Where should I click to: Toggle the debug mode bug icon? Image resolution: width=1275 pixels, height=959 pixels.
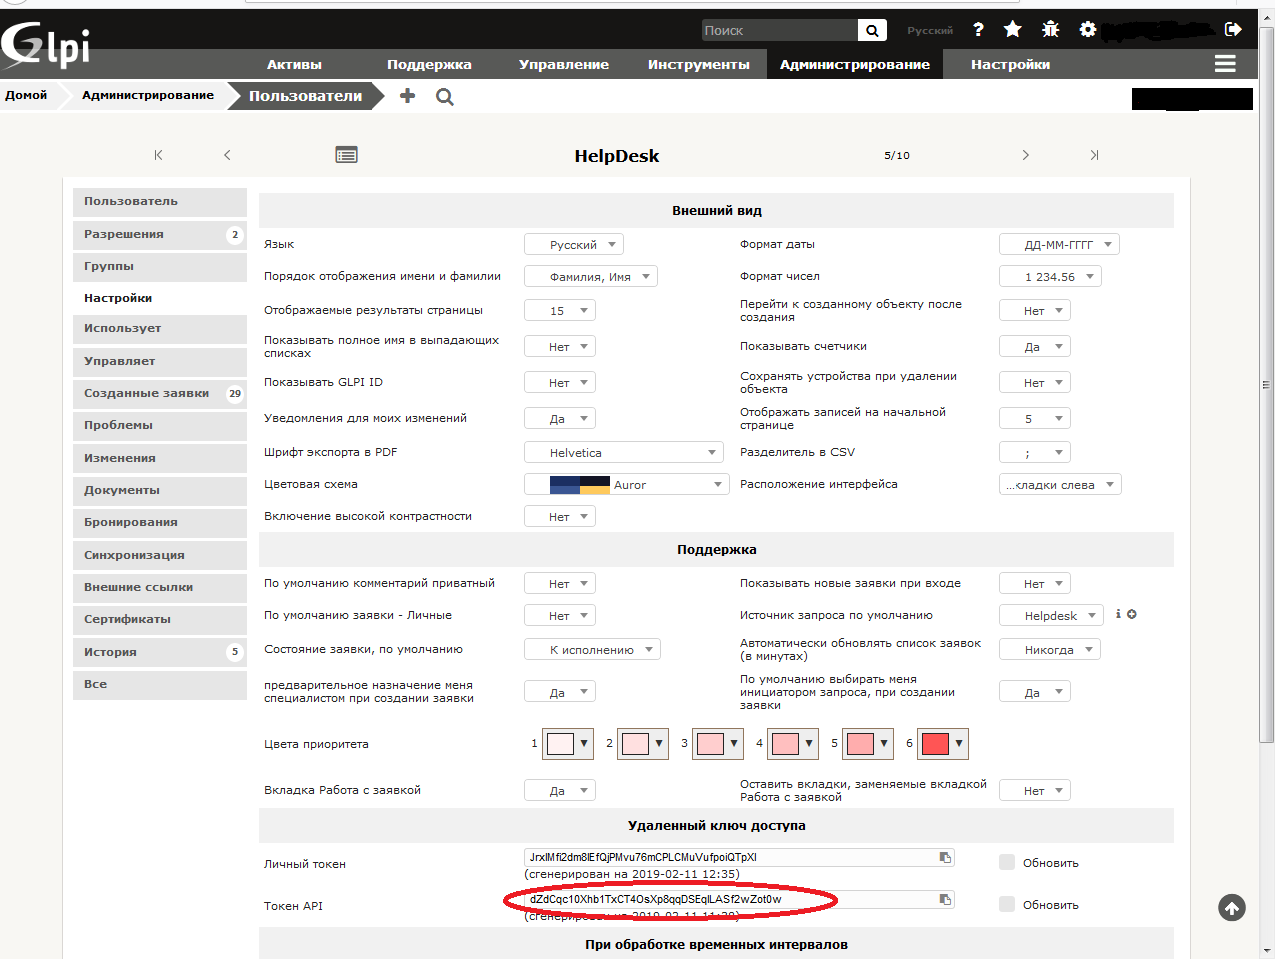pyautogui.click(x=1050, y=30)
